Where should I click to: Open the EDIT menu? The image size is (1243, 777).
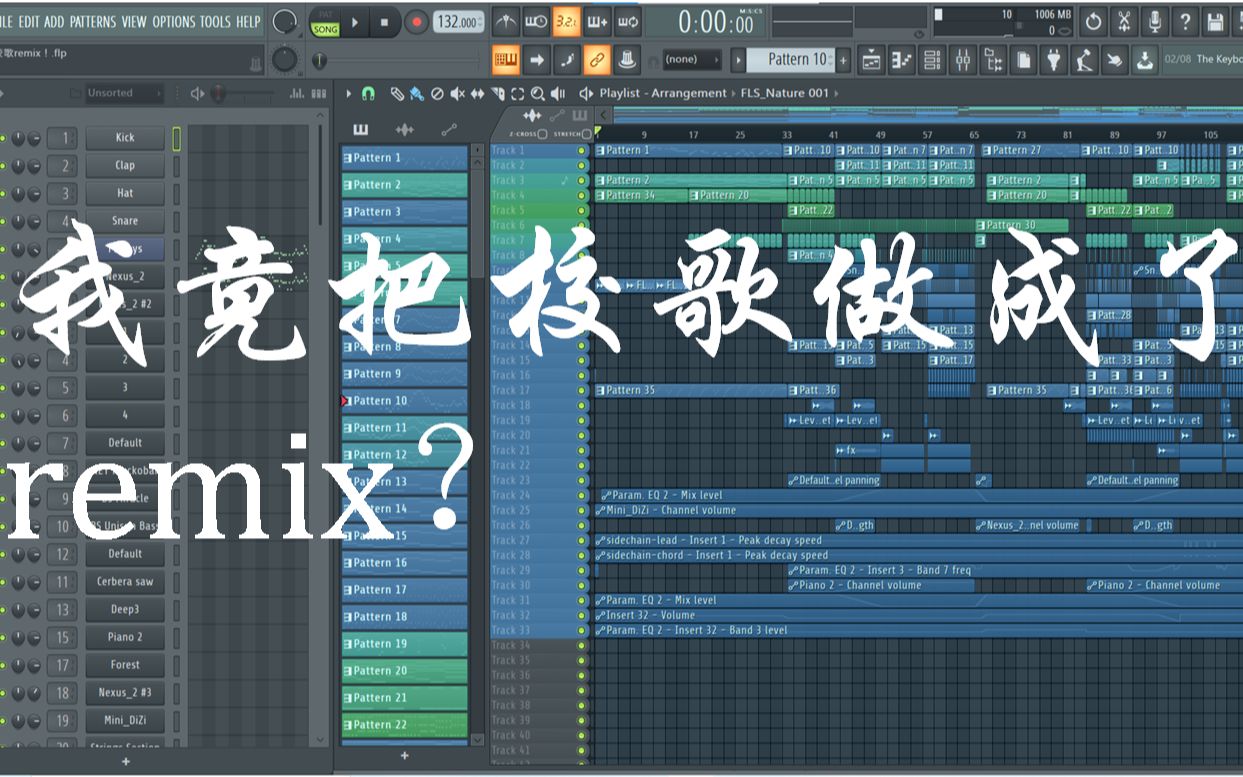click(29, 21)
